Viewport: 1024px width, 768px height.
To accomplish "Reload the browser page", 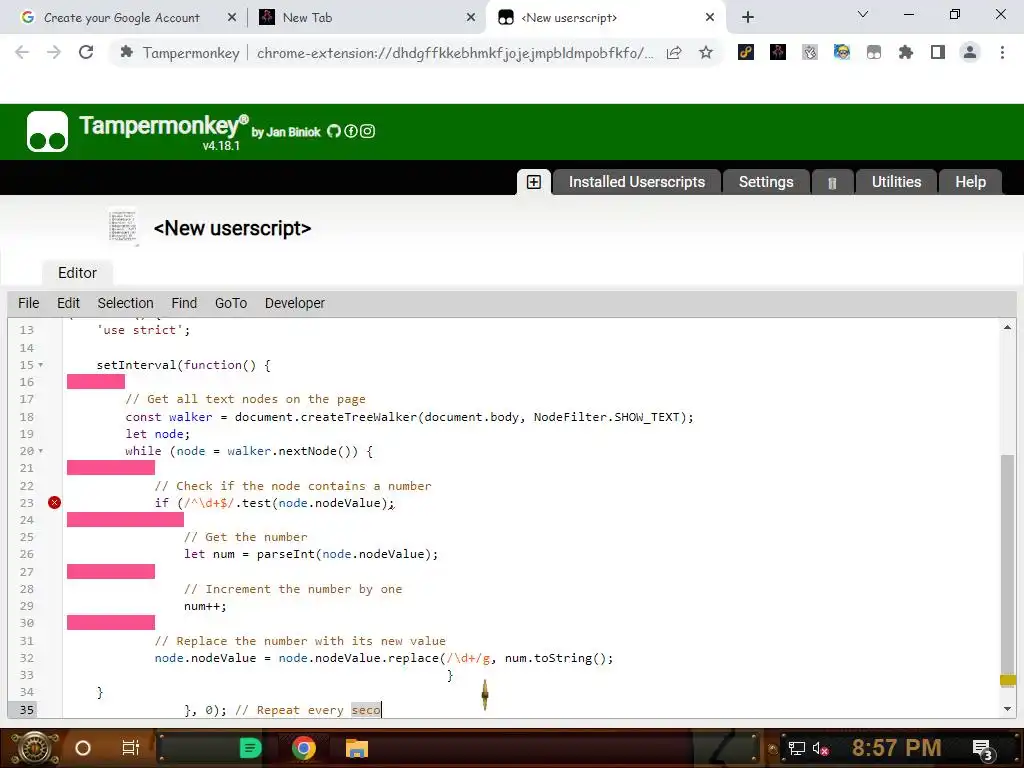I will point(86,52).
